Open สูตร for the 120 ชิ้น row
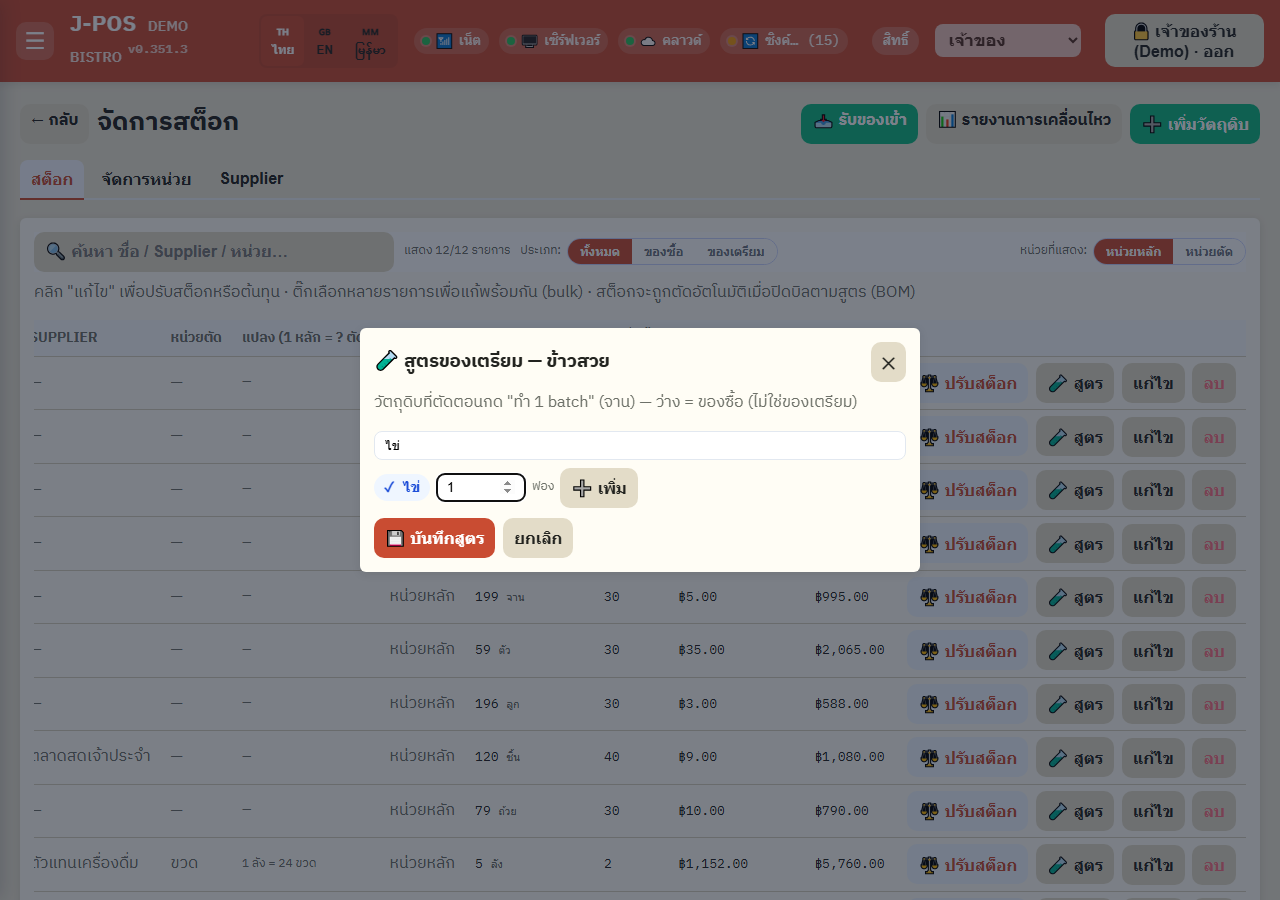The image size is (1280, 900). [1075, 758]
